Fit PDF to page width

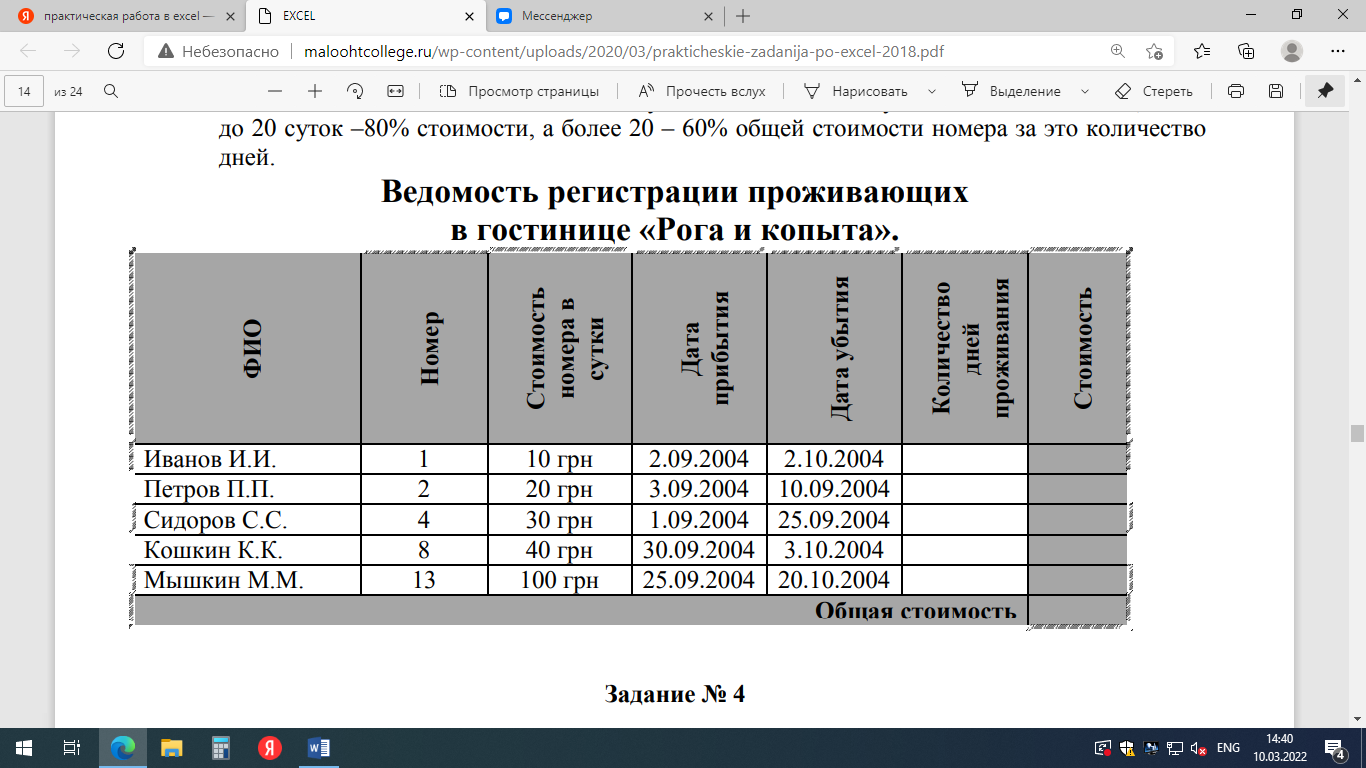click(395, 91)
